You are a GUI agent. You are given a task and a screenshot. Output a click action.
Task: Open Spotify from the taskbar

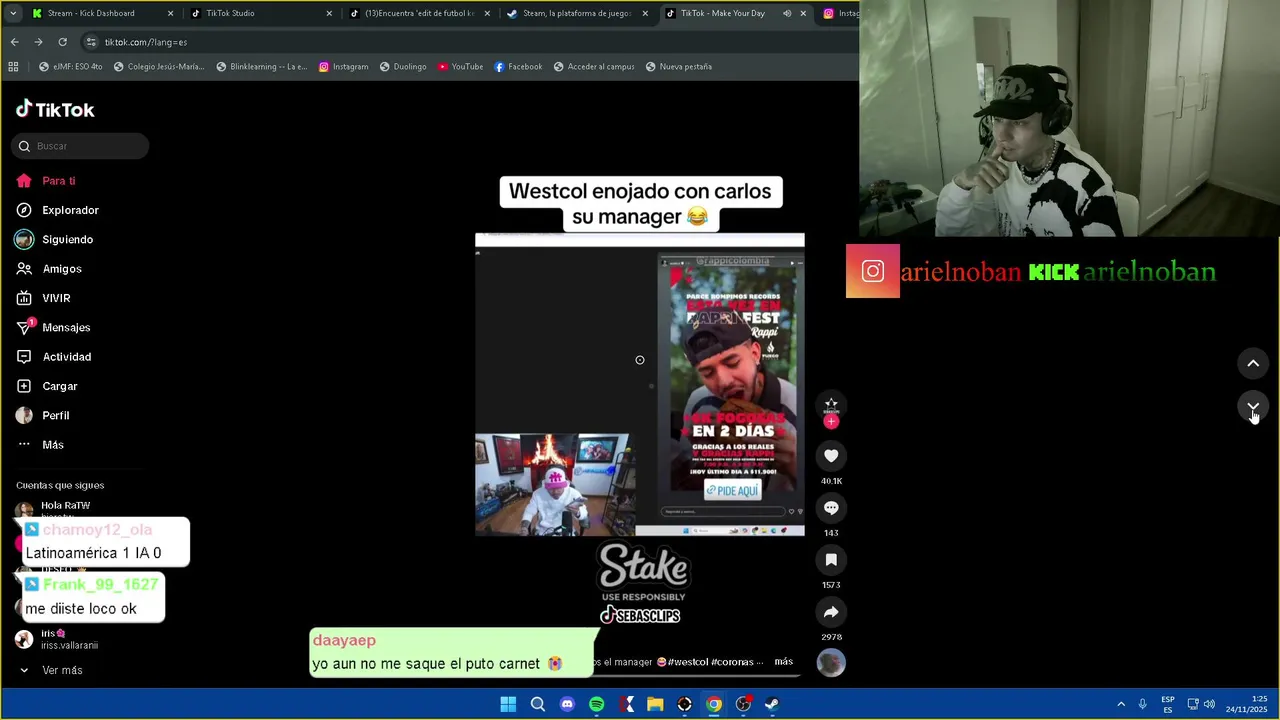coord(596,704)
